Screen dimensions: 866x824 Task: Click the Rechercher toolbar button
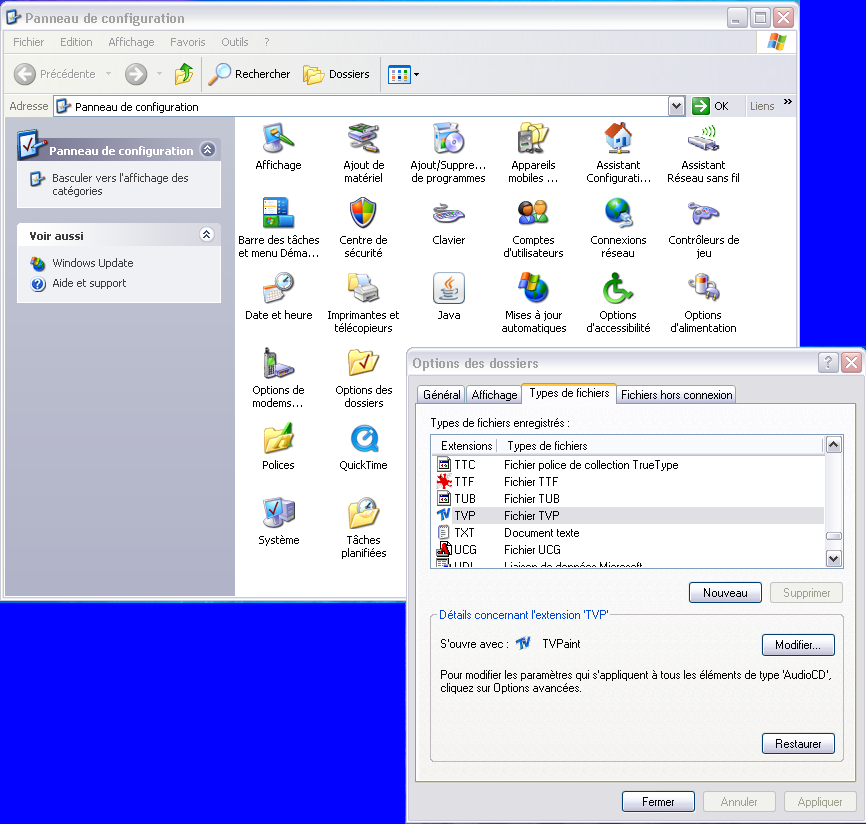tap(249, 74)
